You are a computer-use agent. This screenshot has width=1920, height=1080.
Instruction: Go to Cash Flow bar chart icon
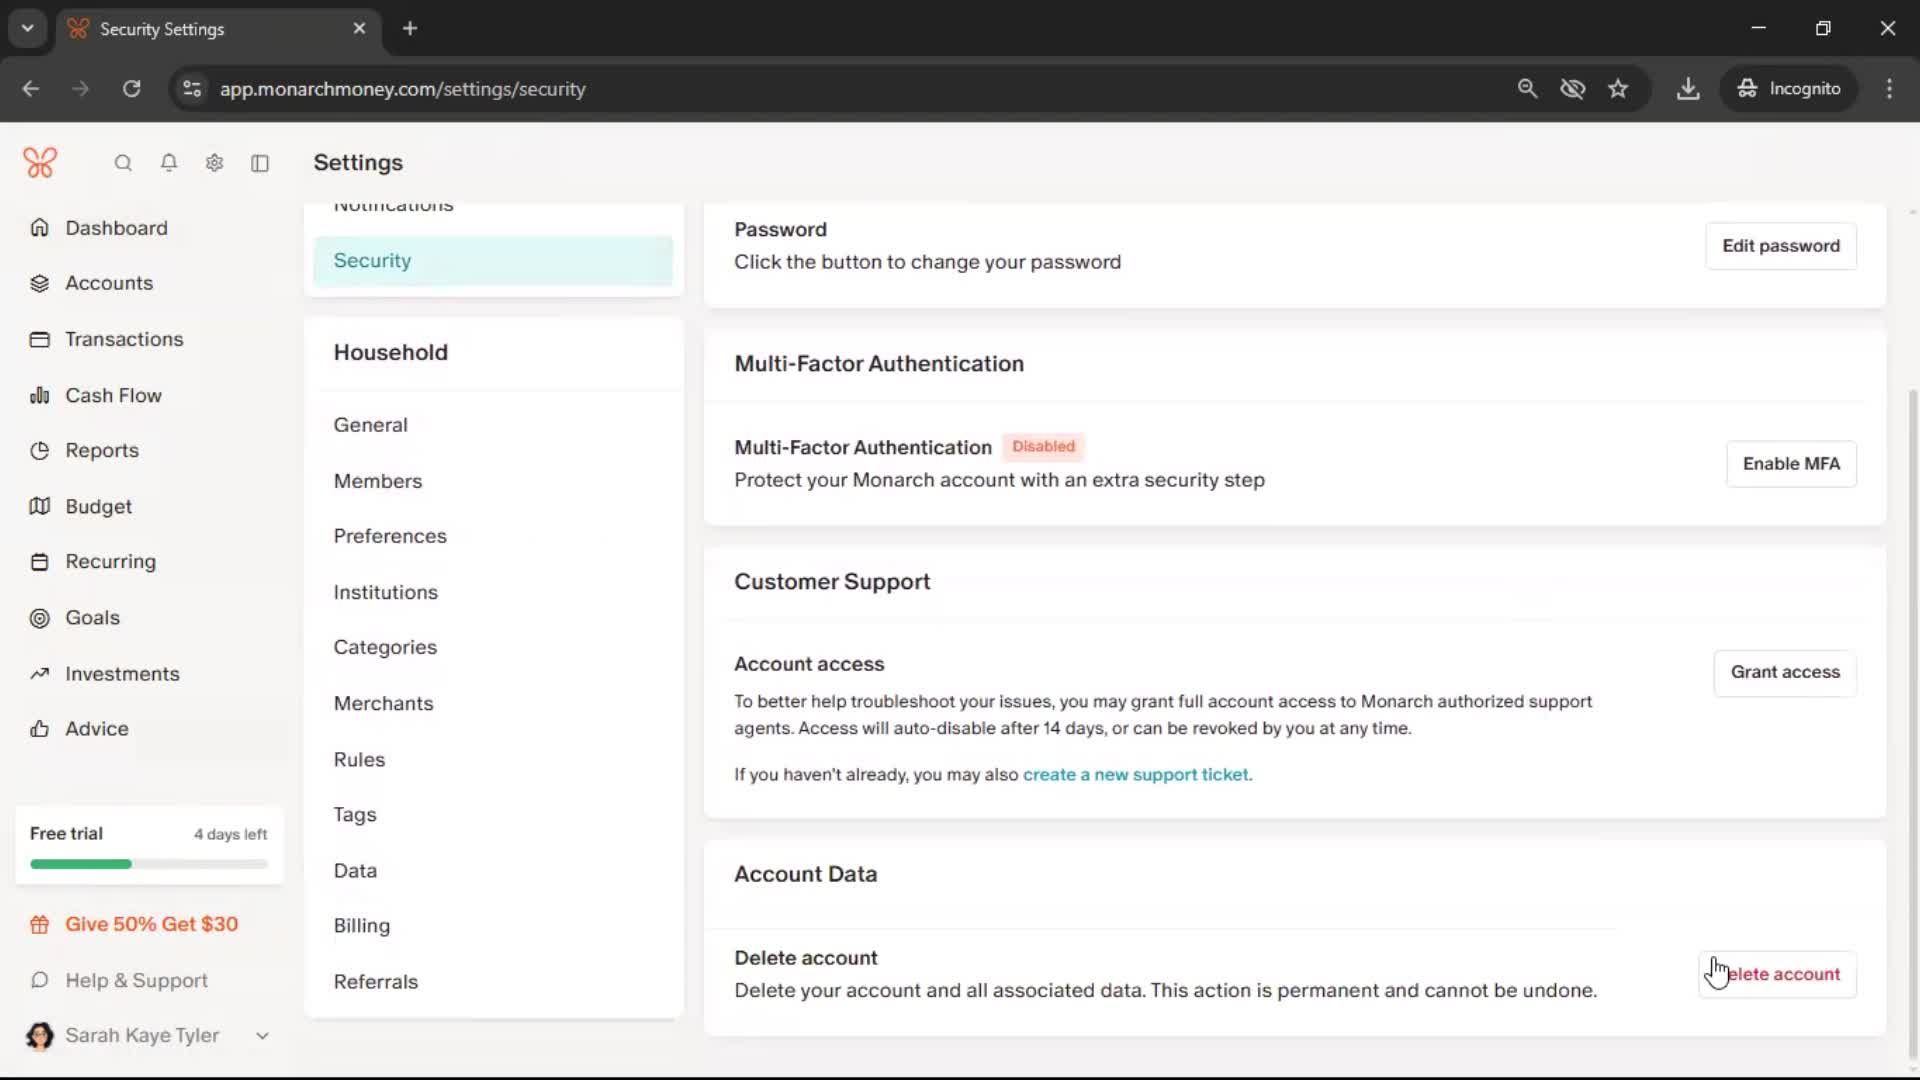pos(39,395)
